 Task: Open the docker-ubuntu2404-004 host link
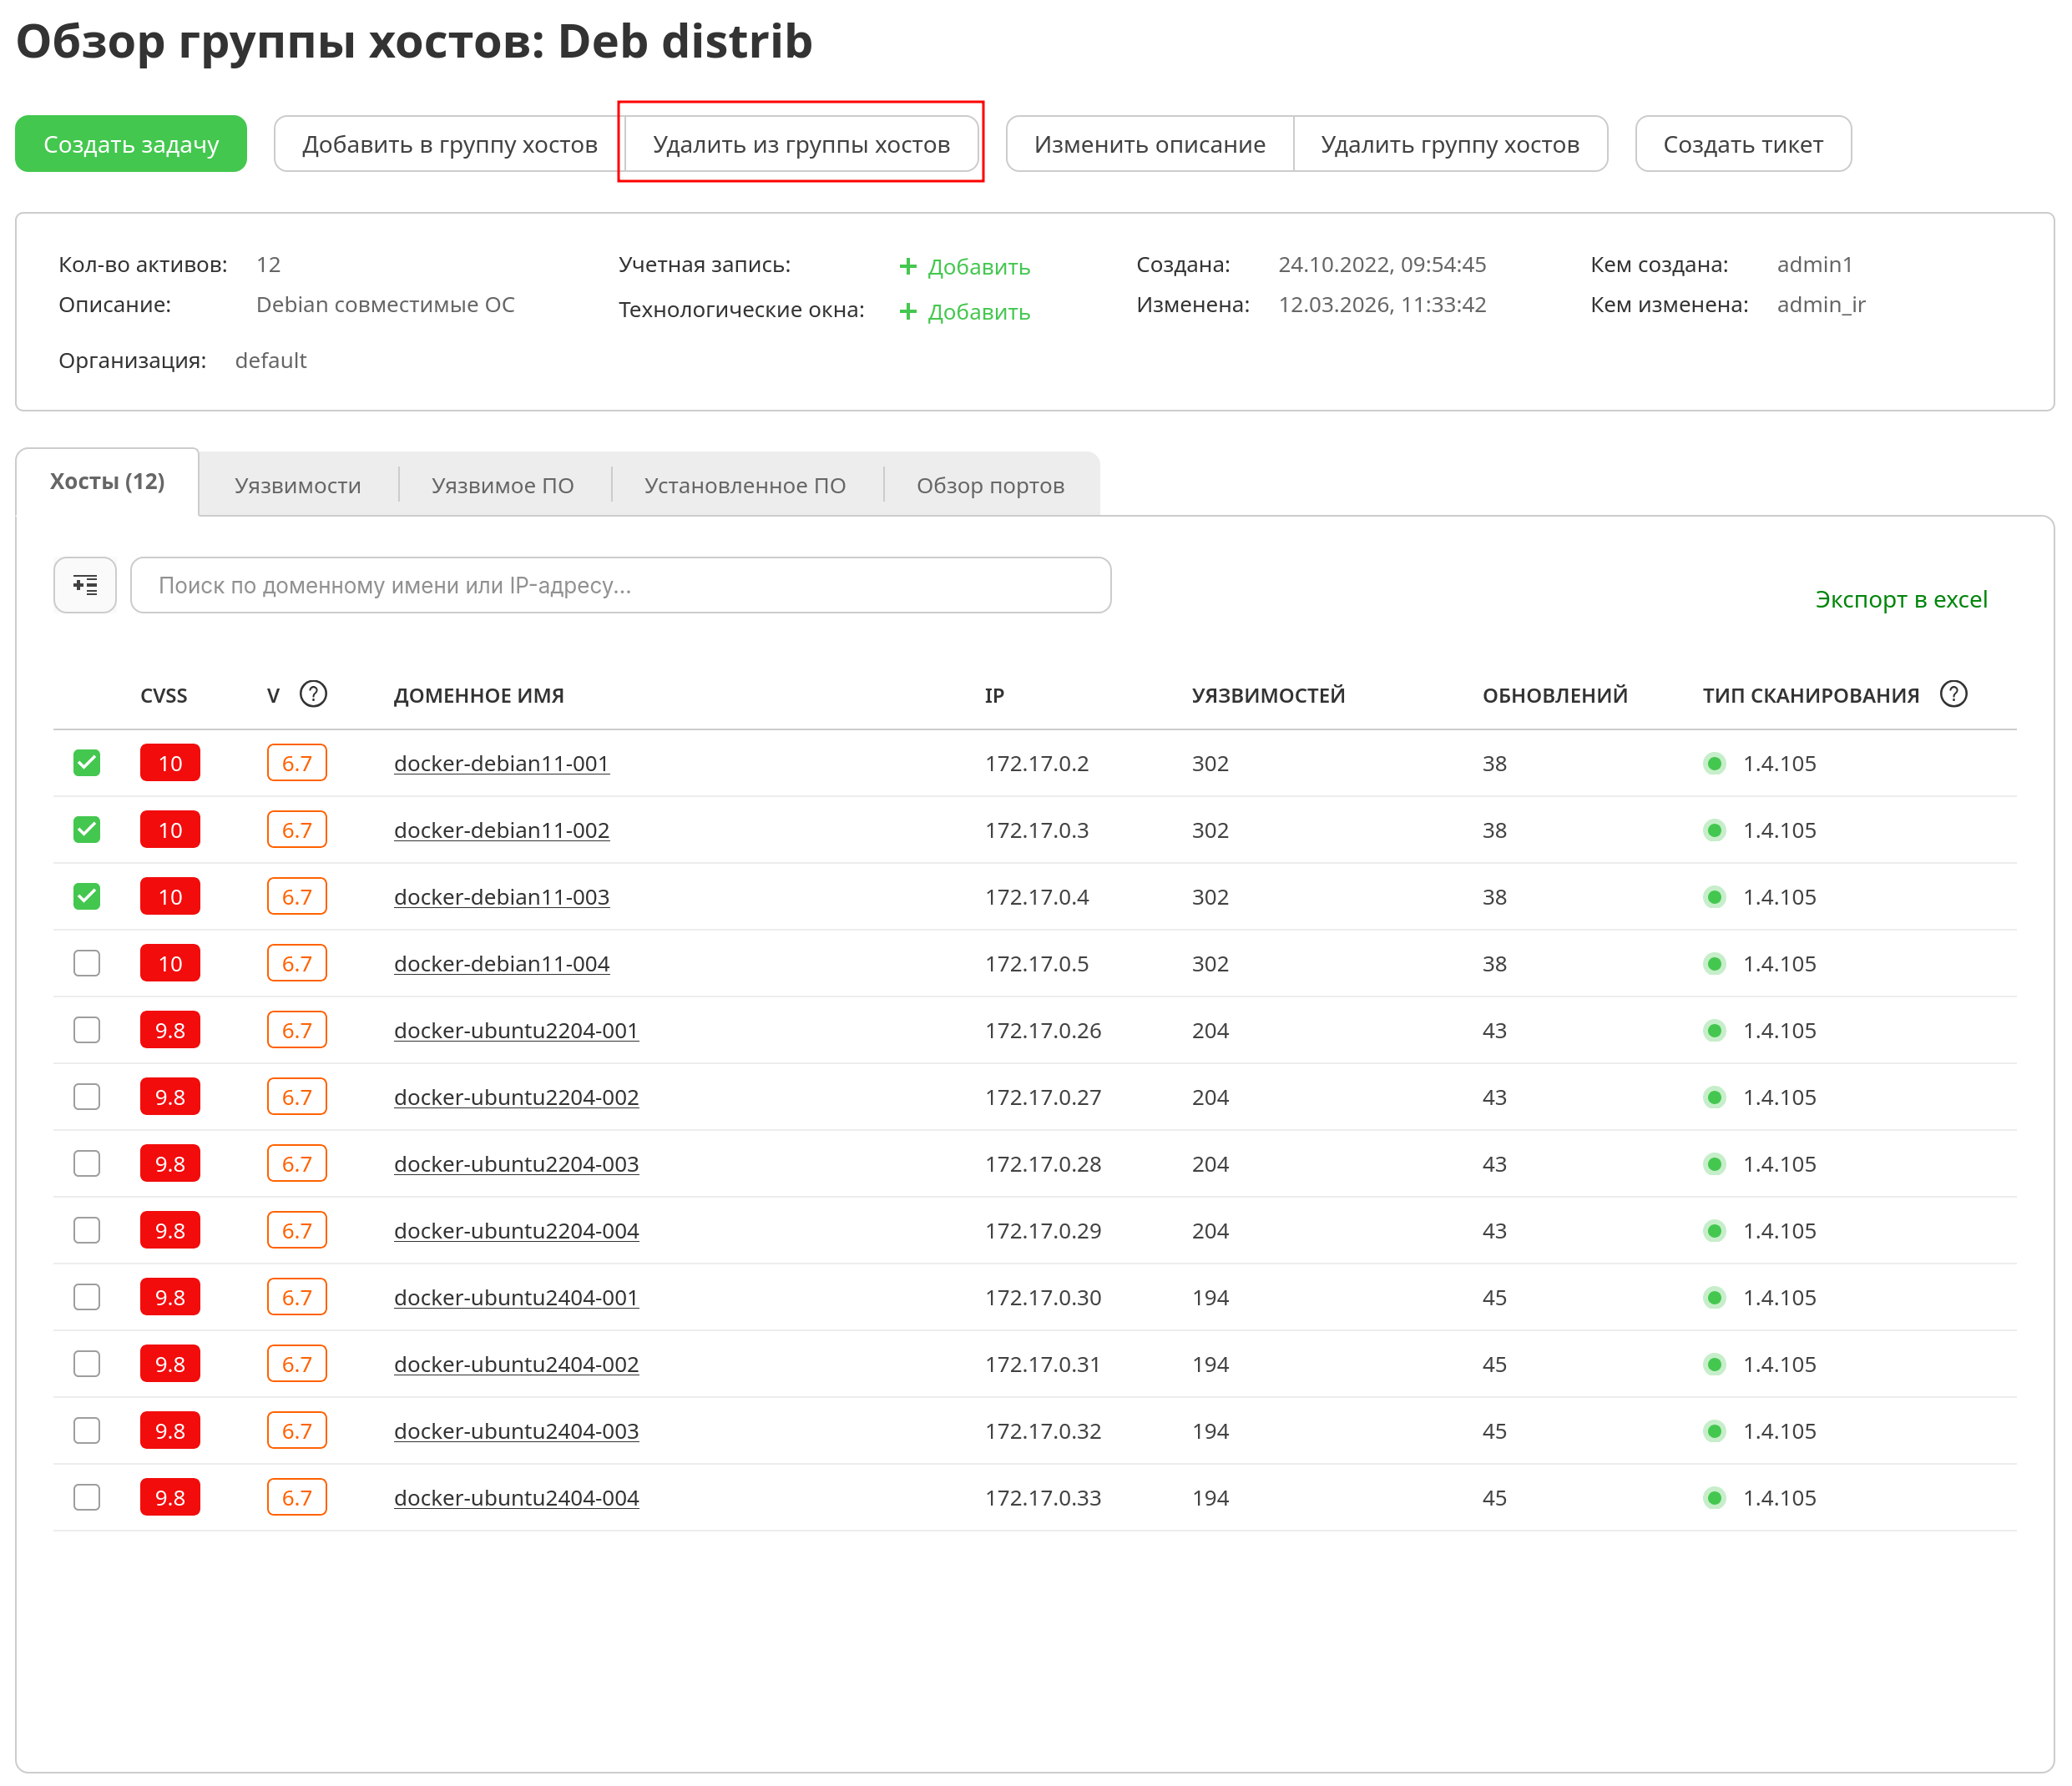(516, 1498)
